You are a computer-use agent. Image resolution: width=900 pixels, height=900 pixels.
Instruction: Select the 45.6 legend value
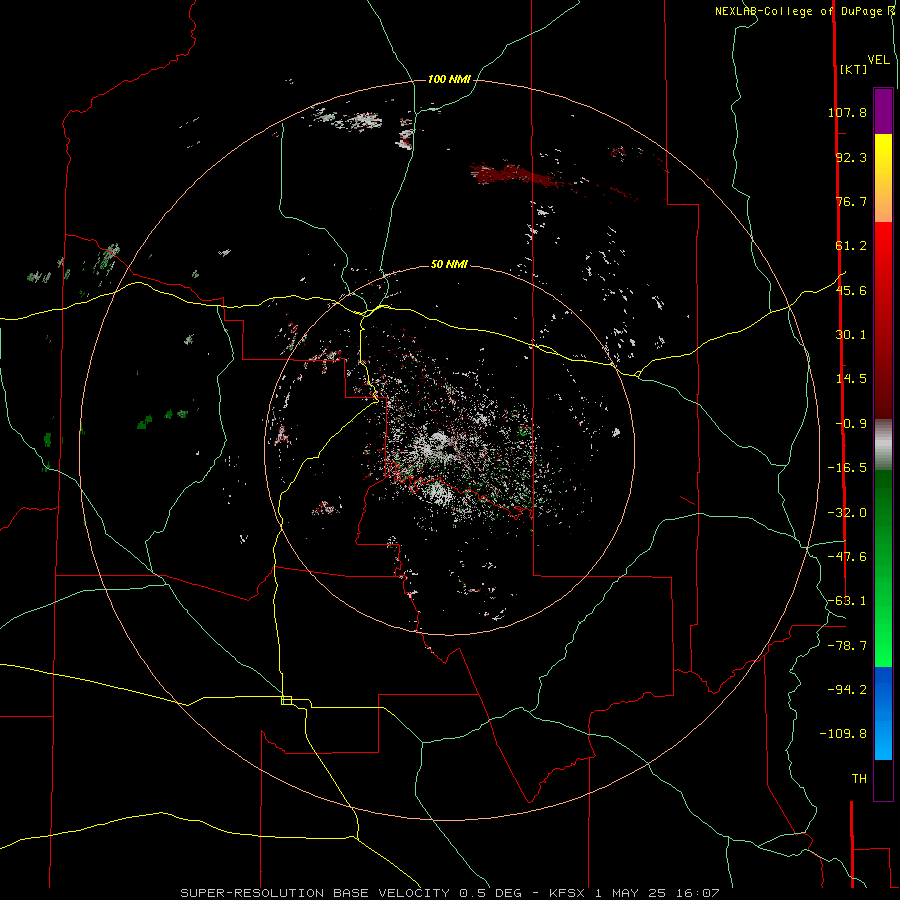point(851,290)
